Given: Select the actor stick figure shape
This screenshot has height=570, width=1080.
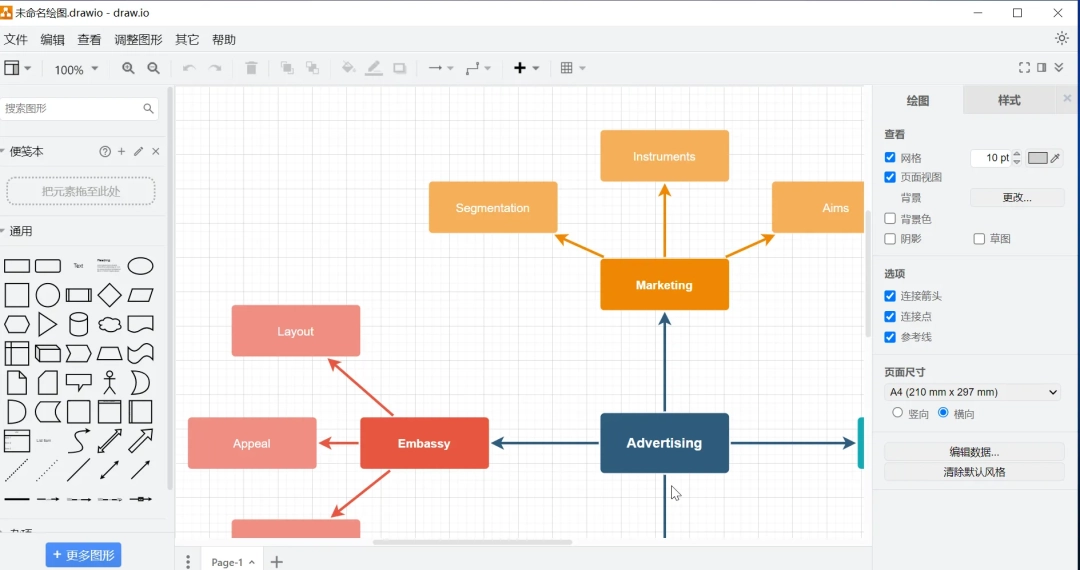Looking at the screenshot, I should coord(110,382).
